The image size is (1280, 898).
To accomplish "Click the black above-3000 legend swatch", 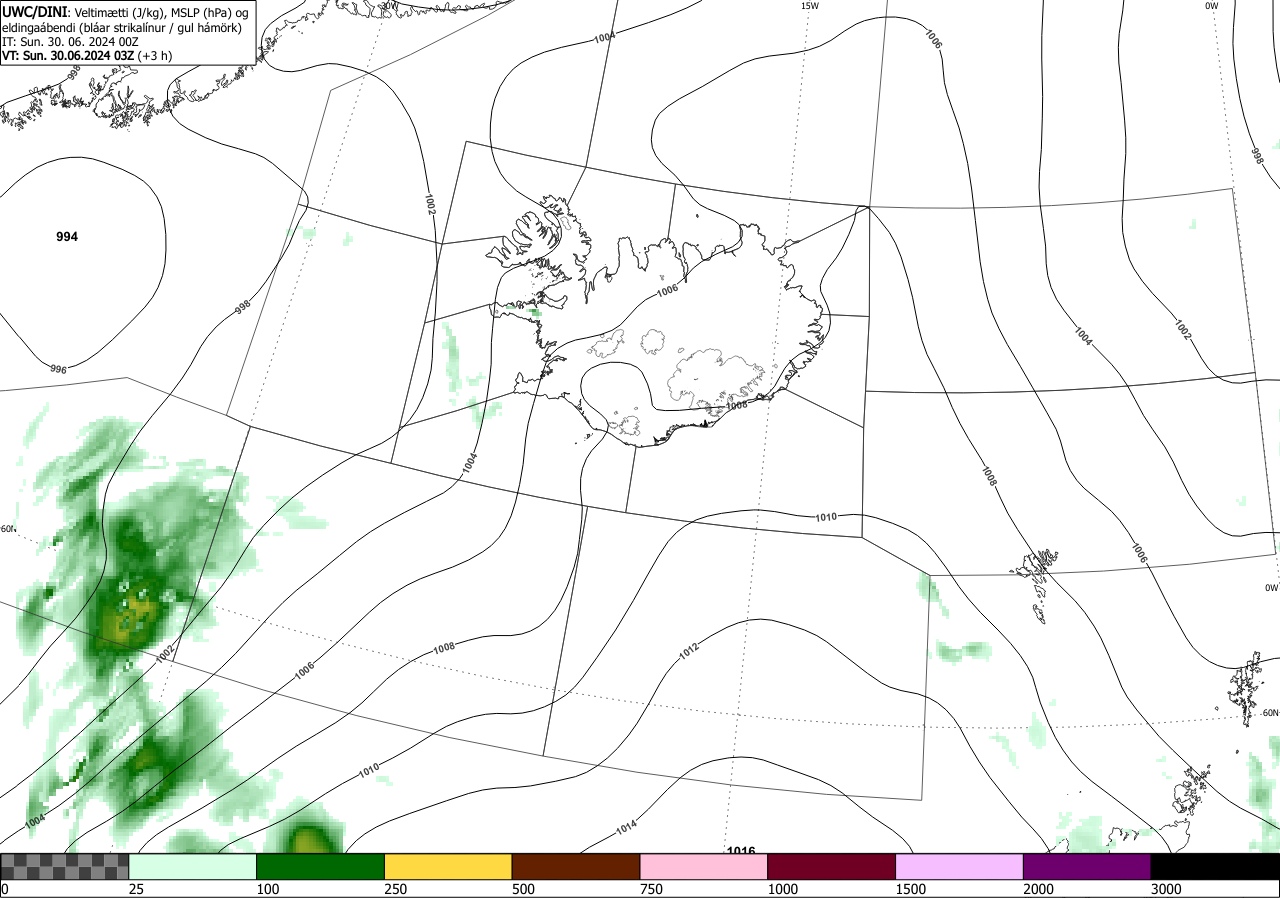I will 1215,866.
